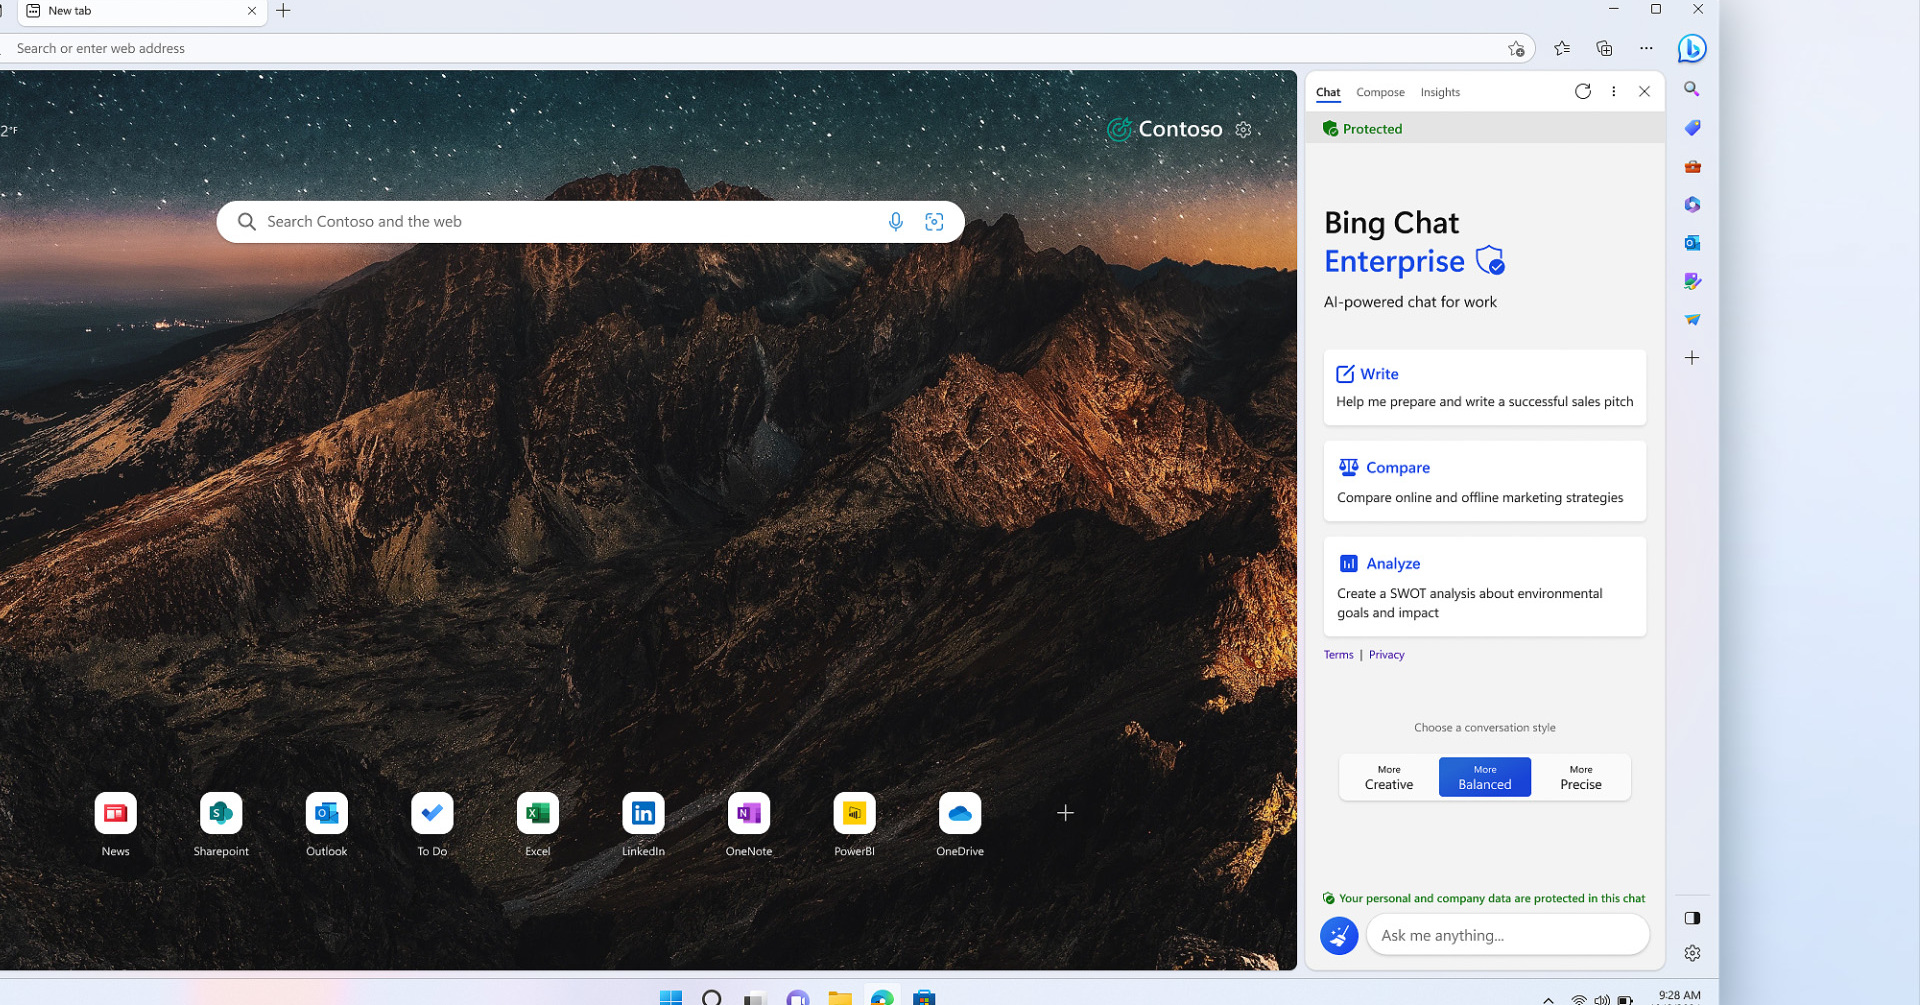Viewport: 1920px width, 1005px height.
Task: Open File Explorer from taskbar
Action: click(x=840, y=998)
